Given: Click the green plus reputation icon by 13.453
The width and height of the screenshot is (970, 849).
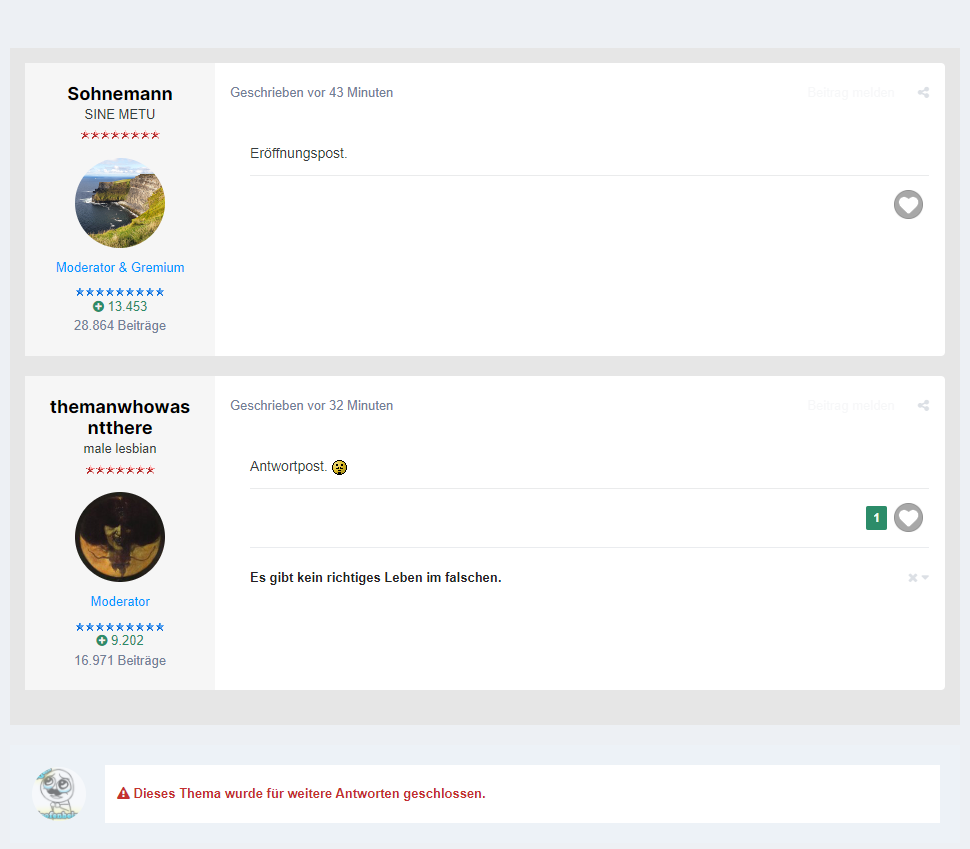Looking at the screenshot, I should click(x=98, y=306).
